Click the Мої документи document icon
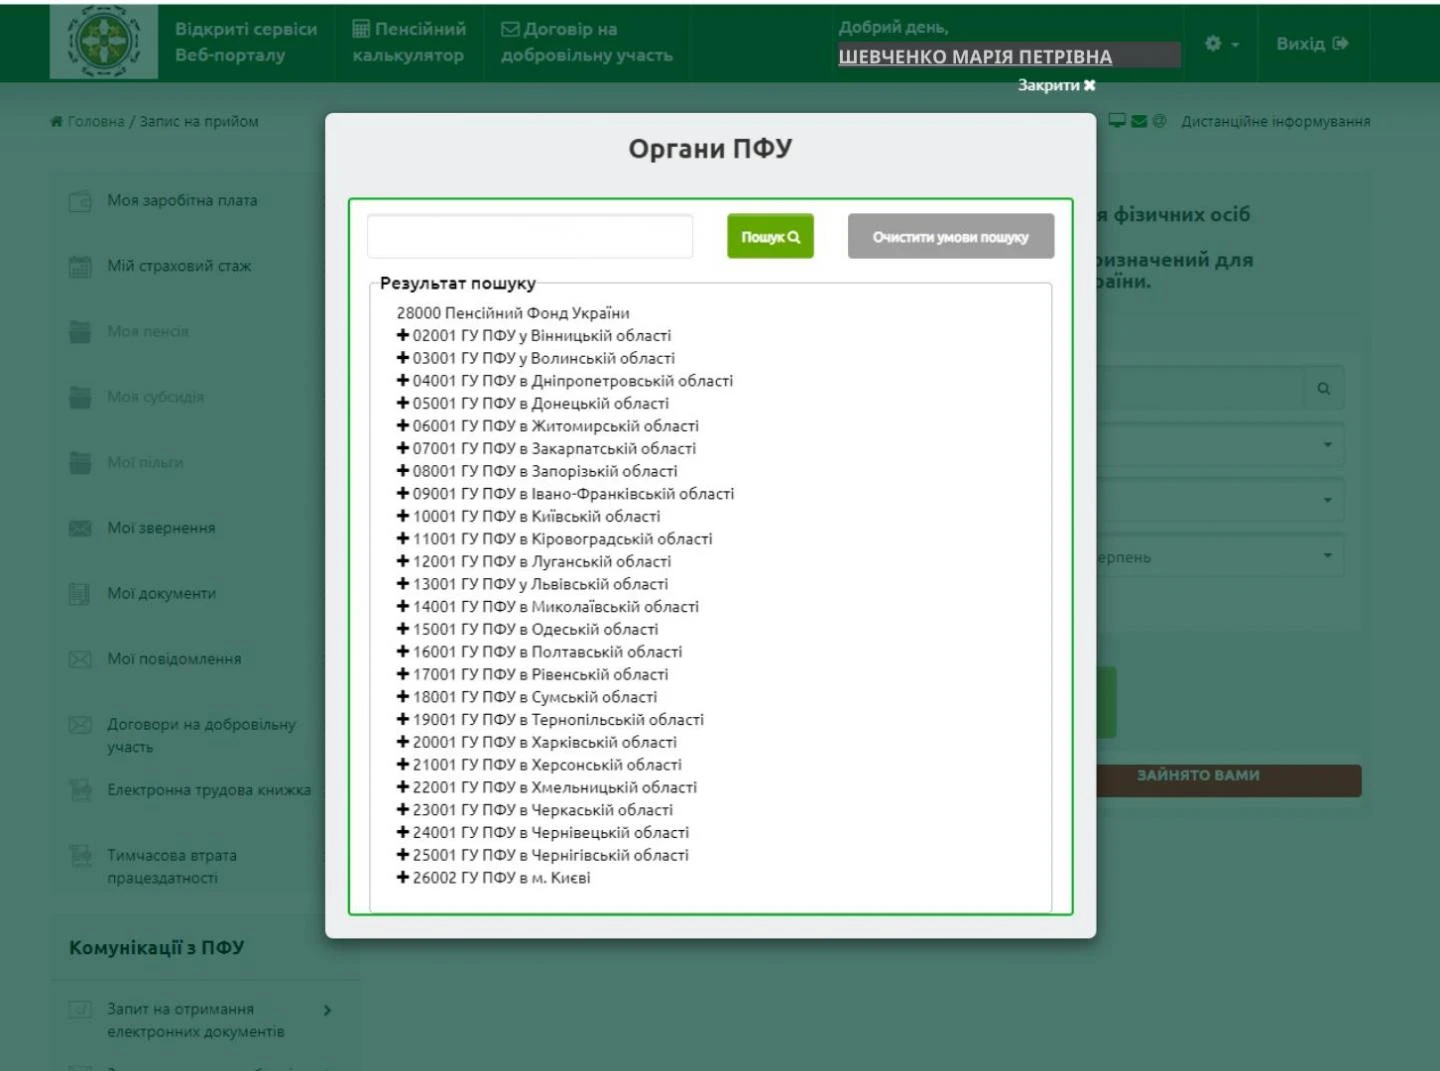Viewport: 1440px width, 1071px height. tap(80, 594)
